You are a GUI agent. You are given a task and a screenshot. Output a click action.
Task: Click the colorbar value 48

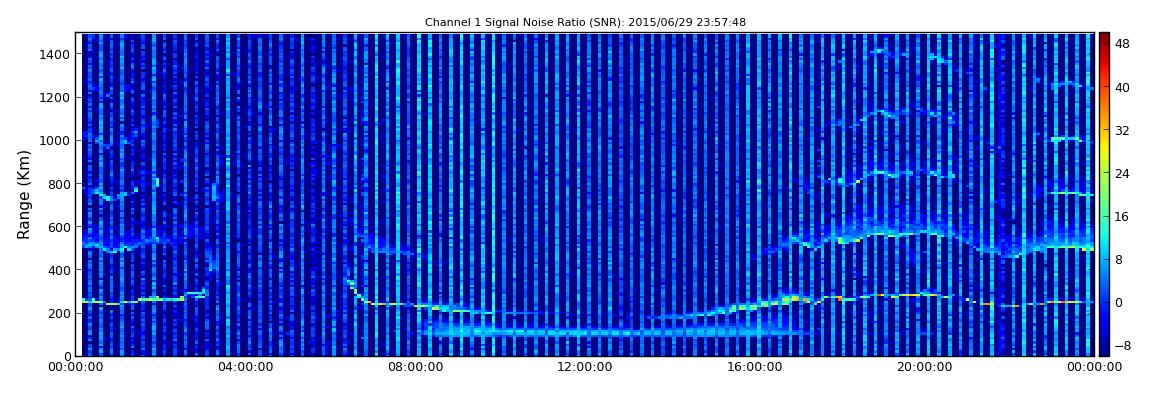point(1122,44)
